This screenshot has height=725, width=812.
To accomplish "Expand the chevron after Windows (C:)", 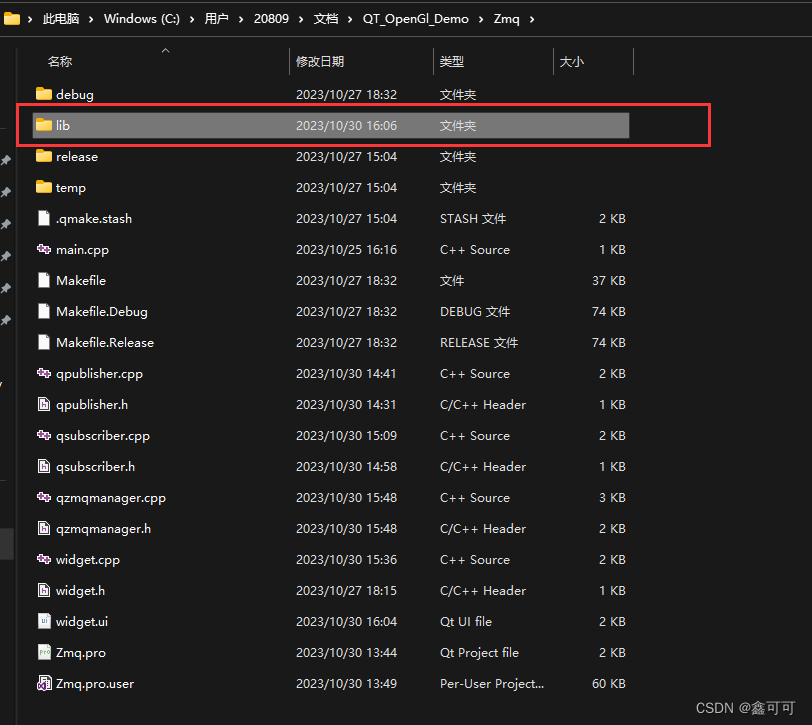I will pos(192,20).
